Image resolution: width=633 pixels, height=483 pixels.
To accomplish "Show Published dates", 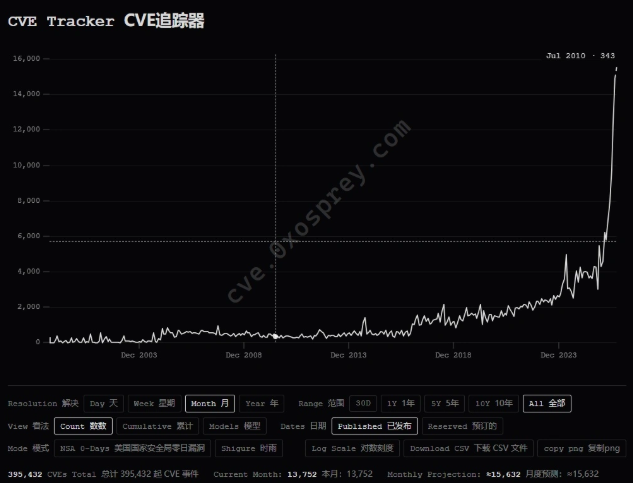I will point(374,426).
